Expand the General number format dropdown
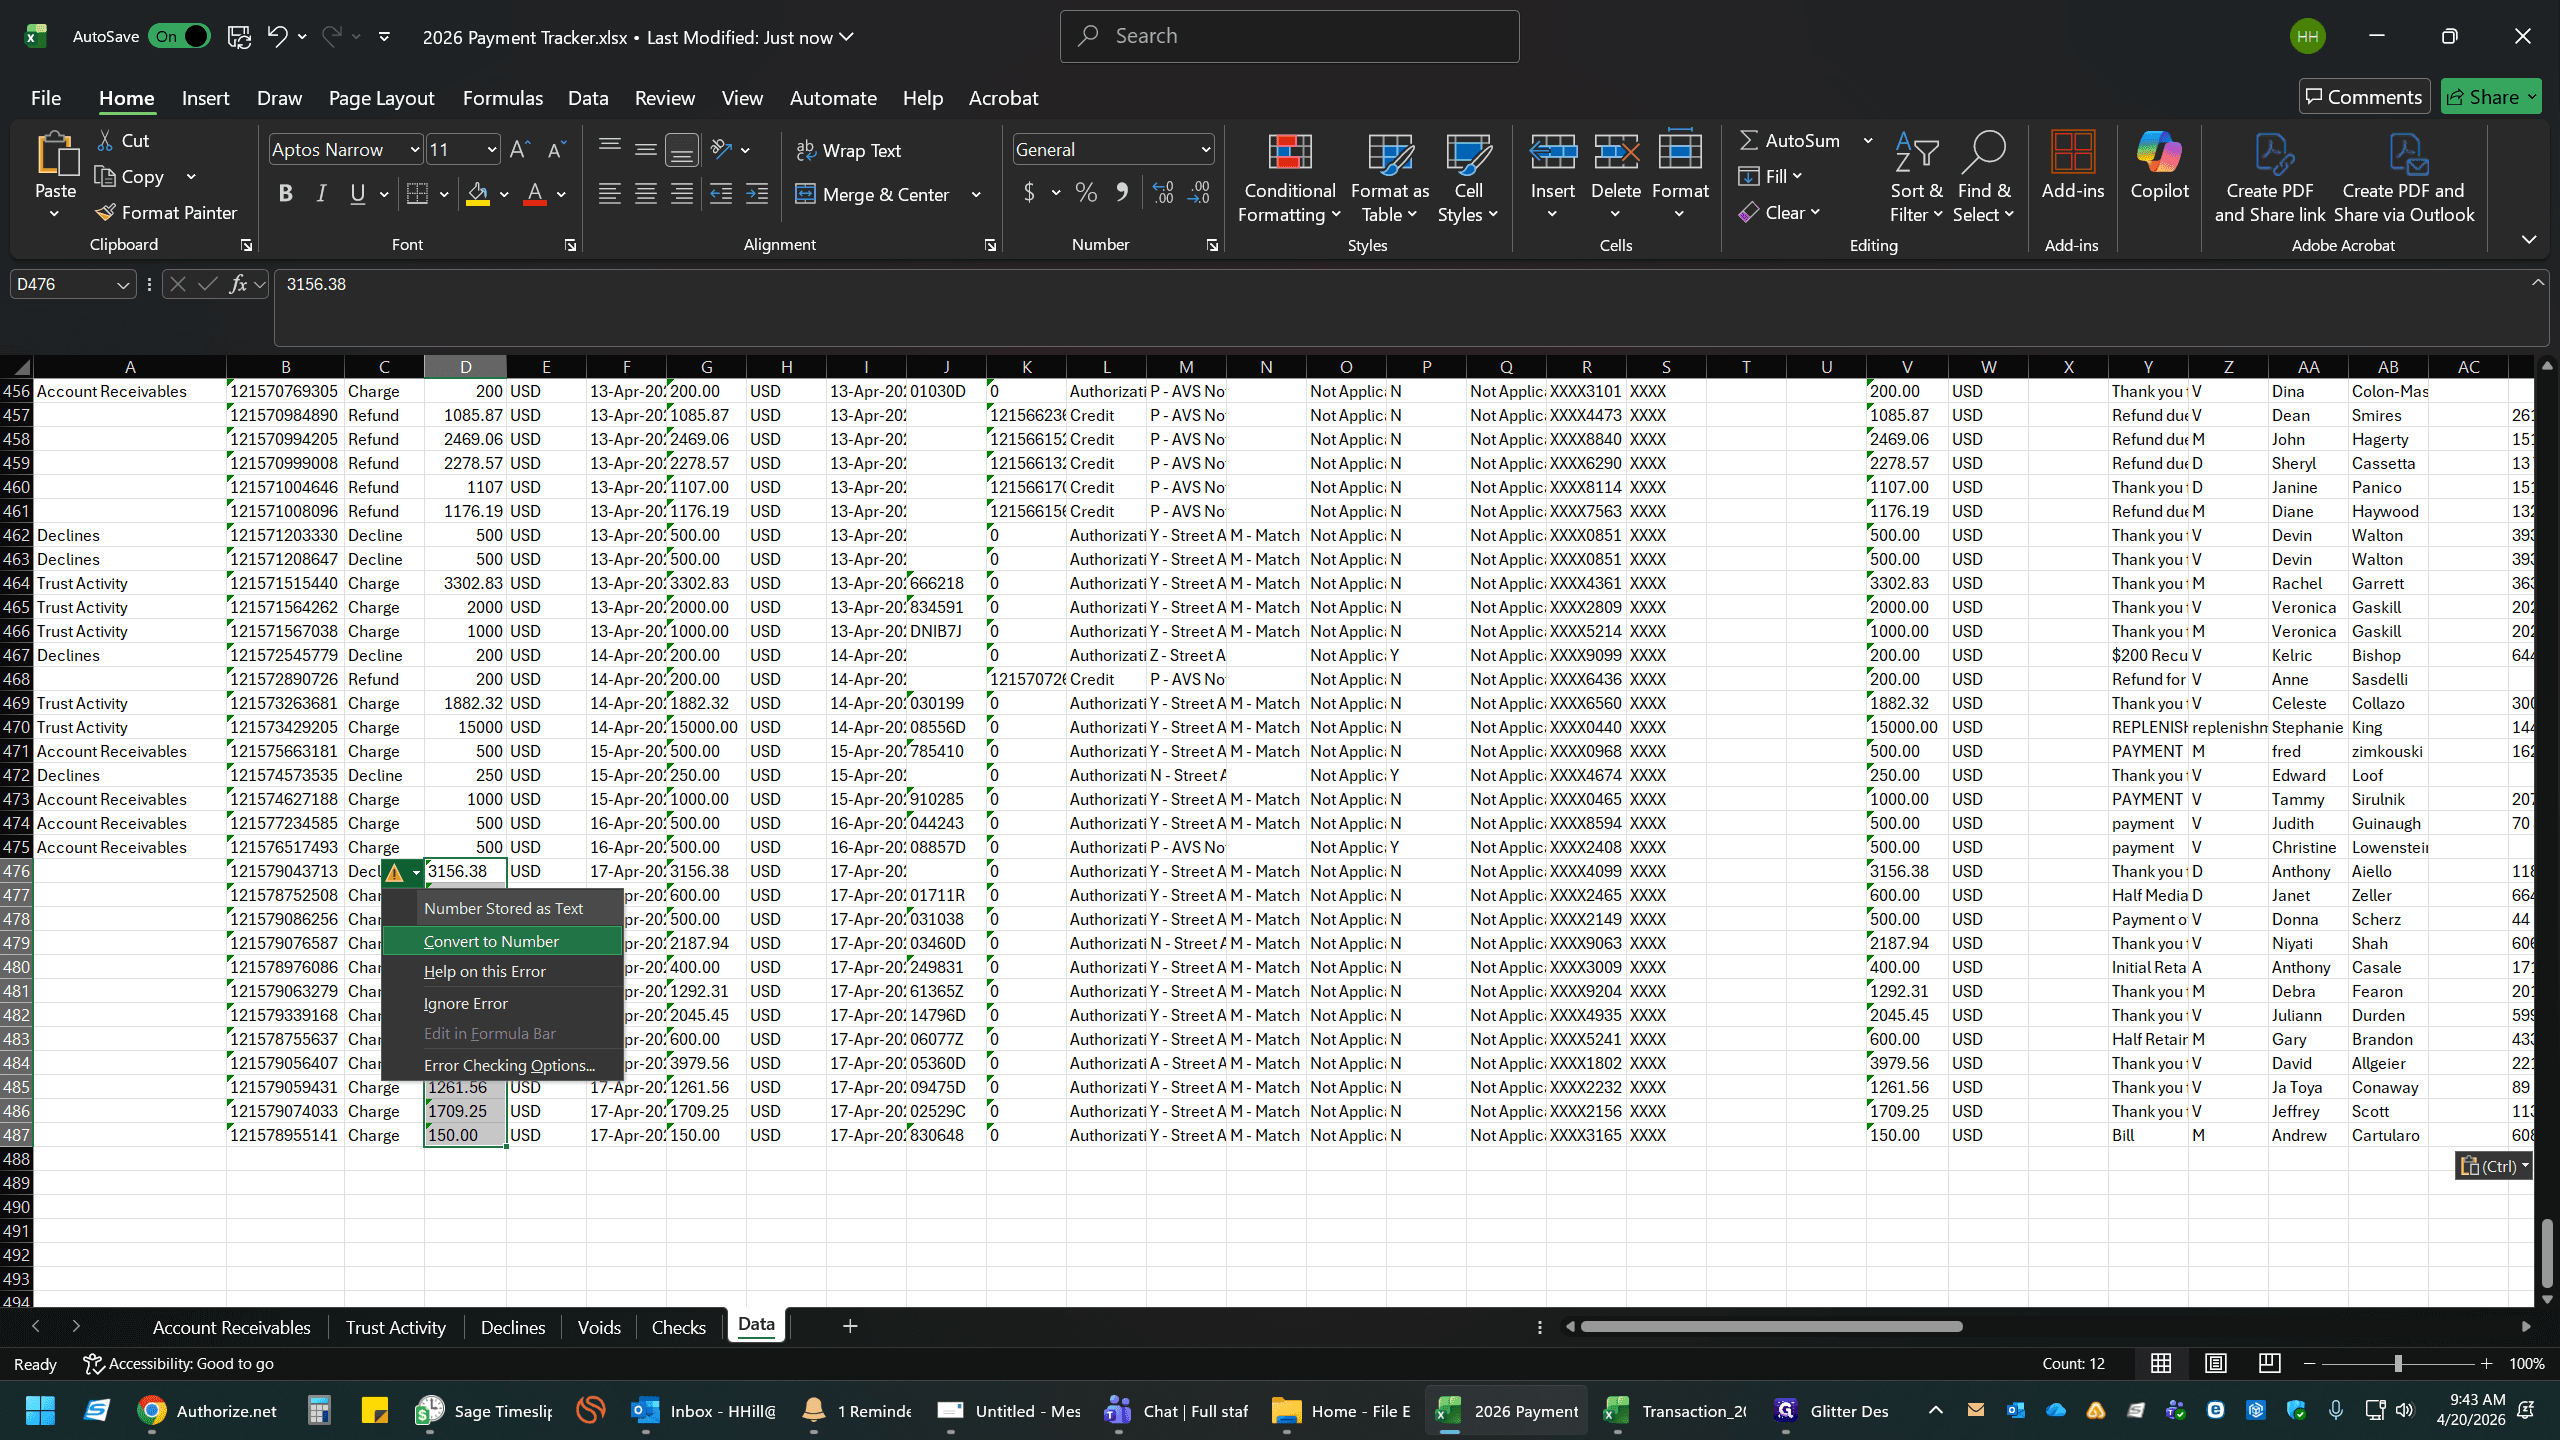The image size is (2560, 1440). pyautogui.click(x=1205, y=150)
